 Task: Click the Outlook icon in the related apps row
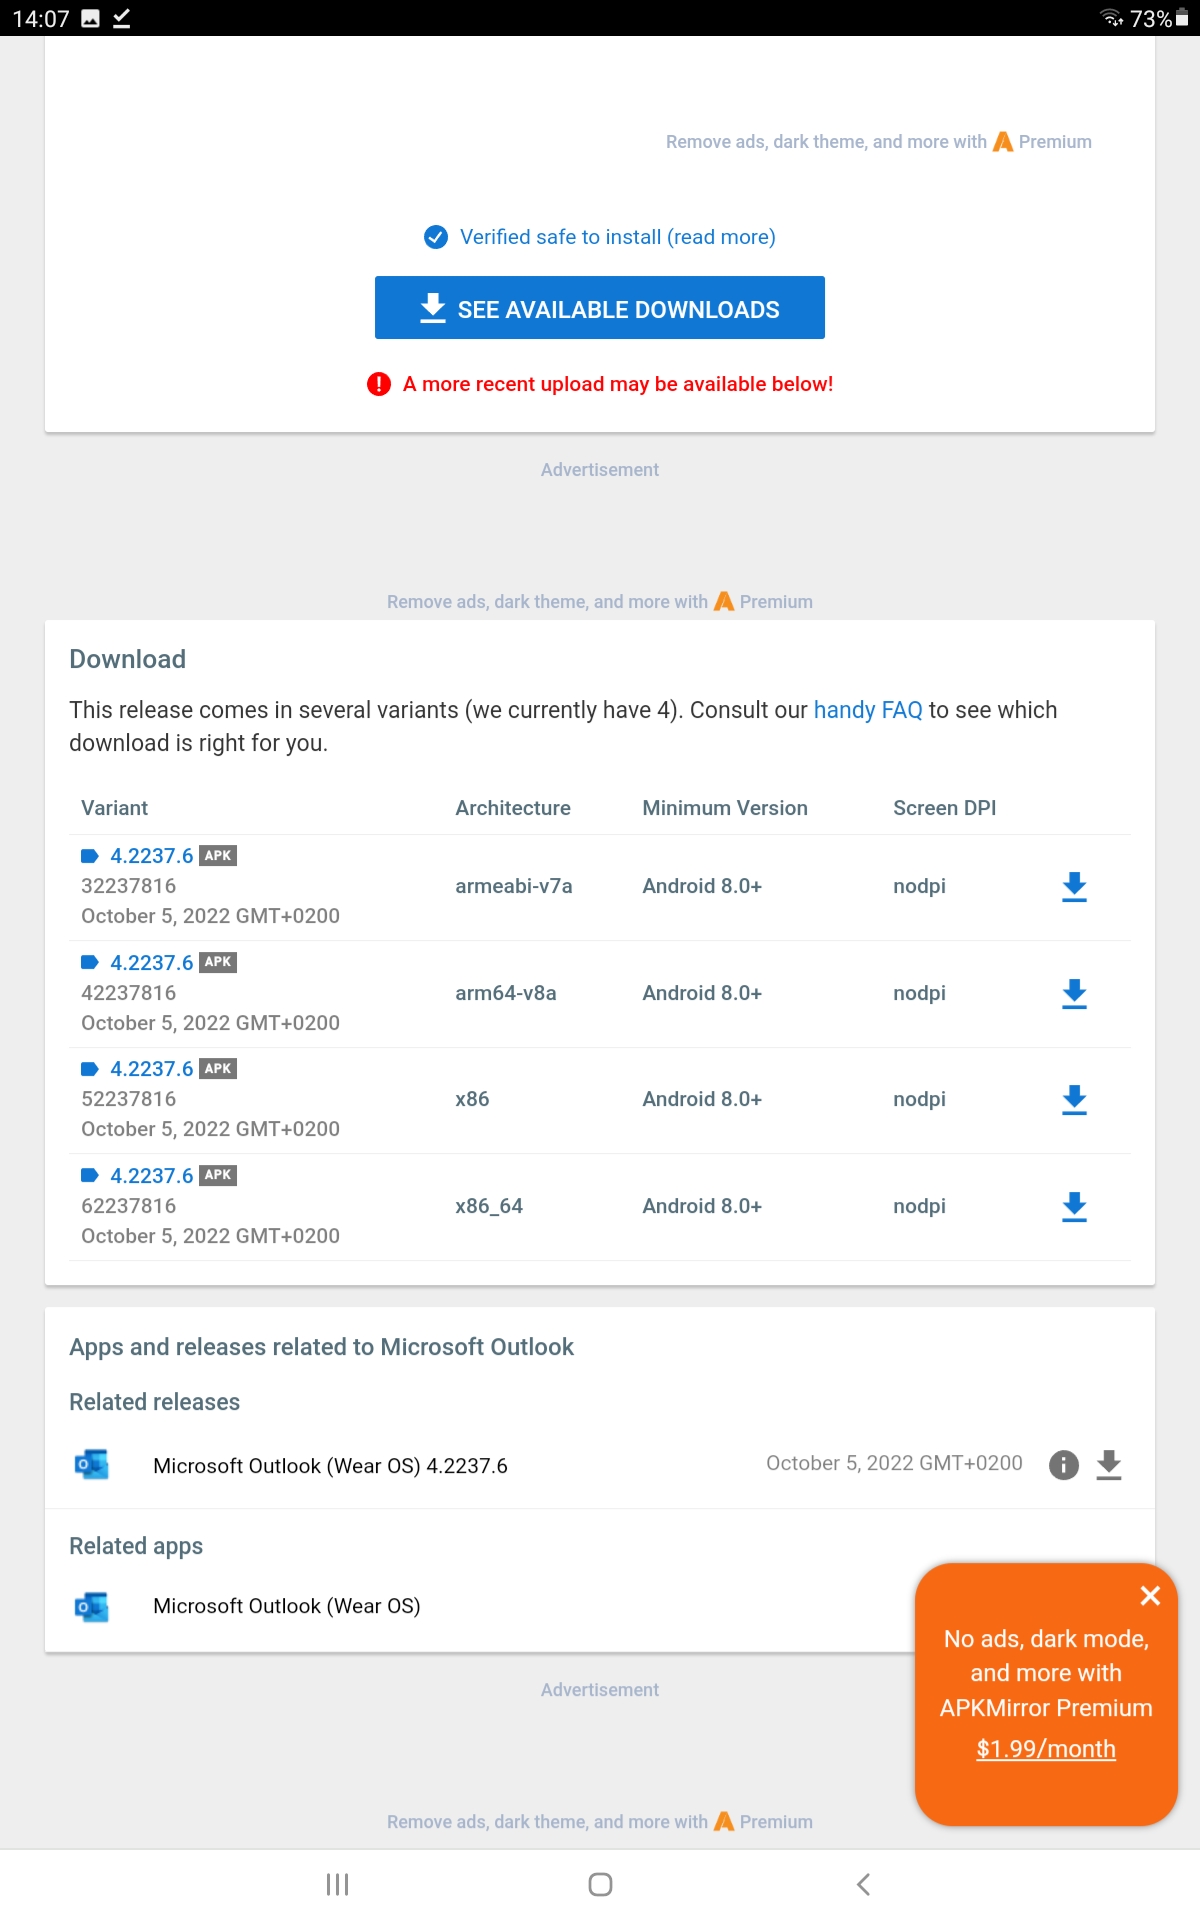point(92,1606)
